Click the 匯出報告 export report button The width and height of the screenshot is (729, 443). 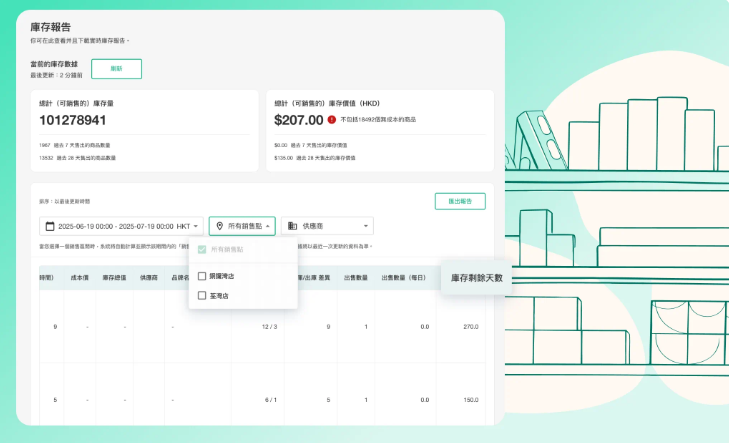460,201
